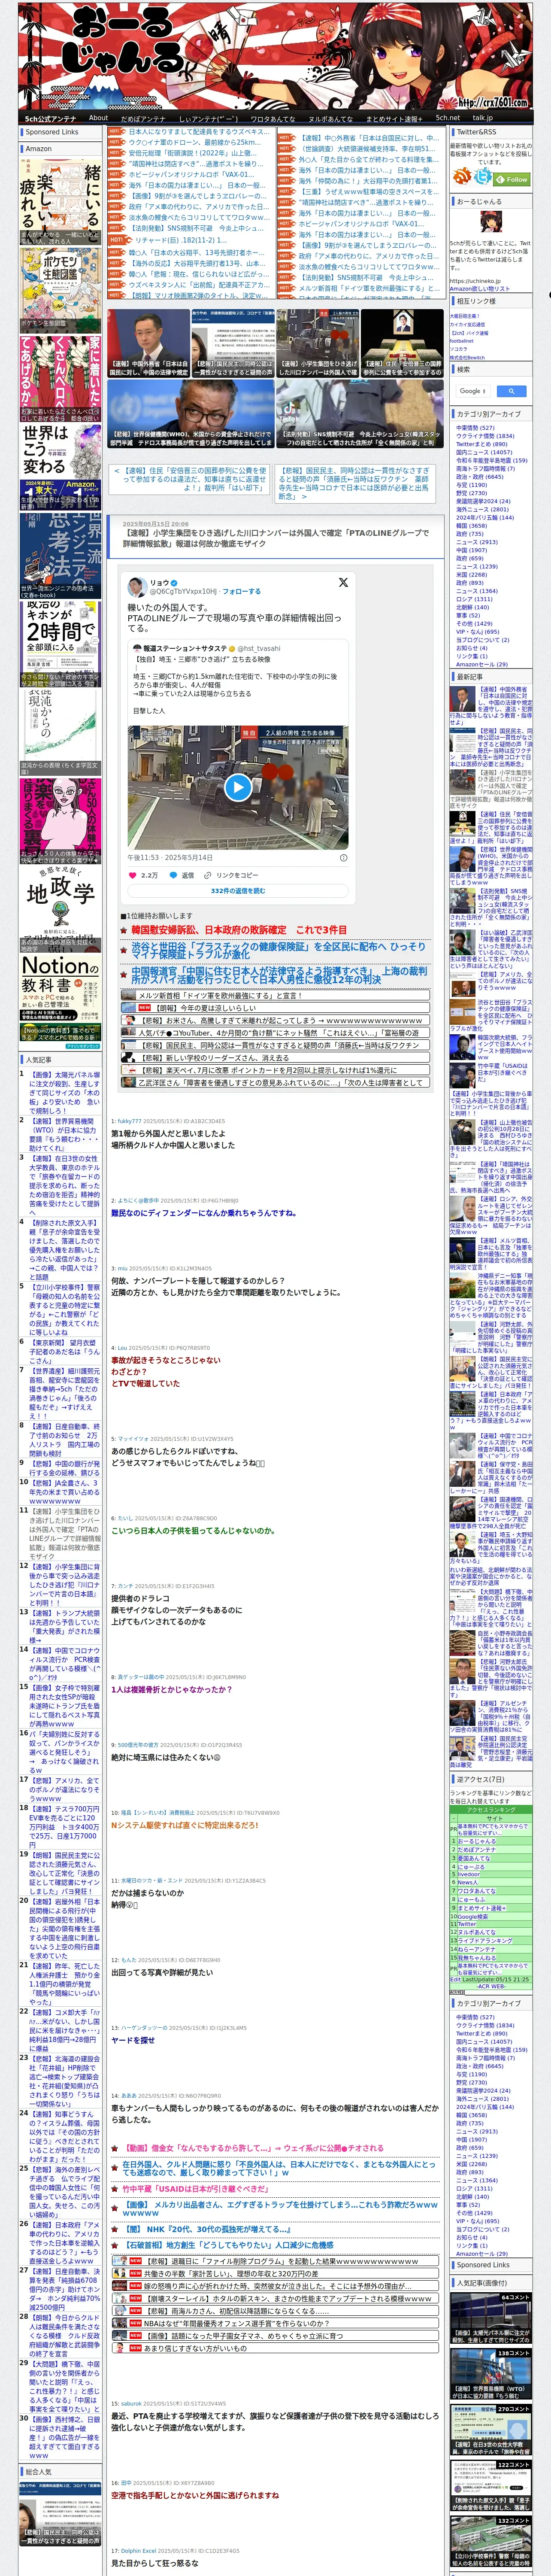Open the カイカイ反応通信 link

(x=467, y=324)
